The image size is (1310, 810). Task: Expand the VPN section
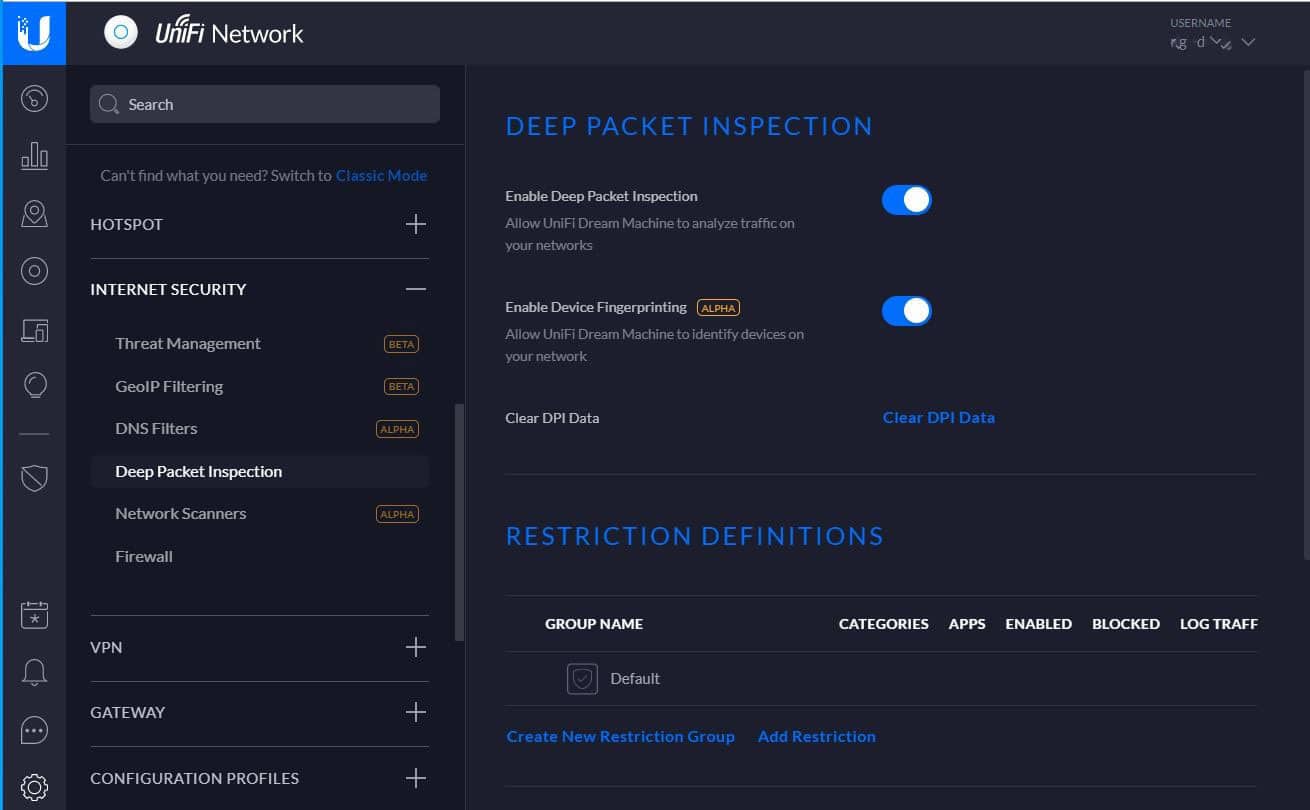(x=416, y=647)
